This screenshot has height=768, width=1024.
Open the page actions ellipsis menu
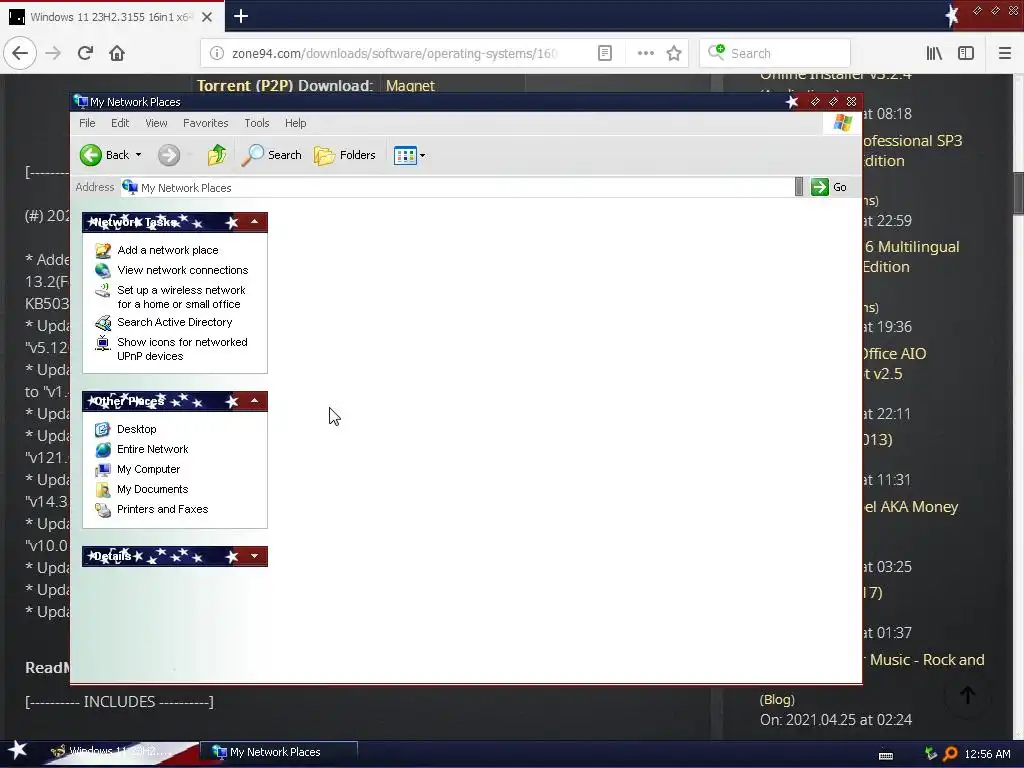(x=645, y=53)
